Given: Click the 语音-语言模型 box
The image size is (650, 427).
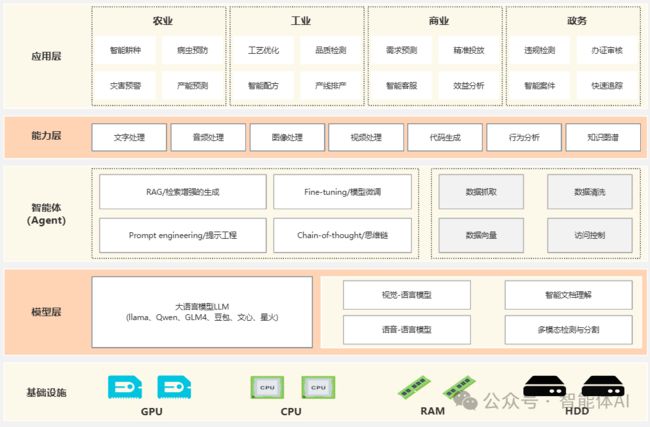Looking at the screenshot, I should [x=407, y=330].
